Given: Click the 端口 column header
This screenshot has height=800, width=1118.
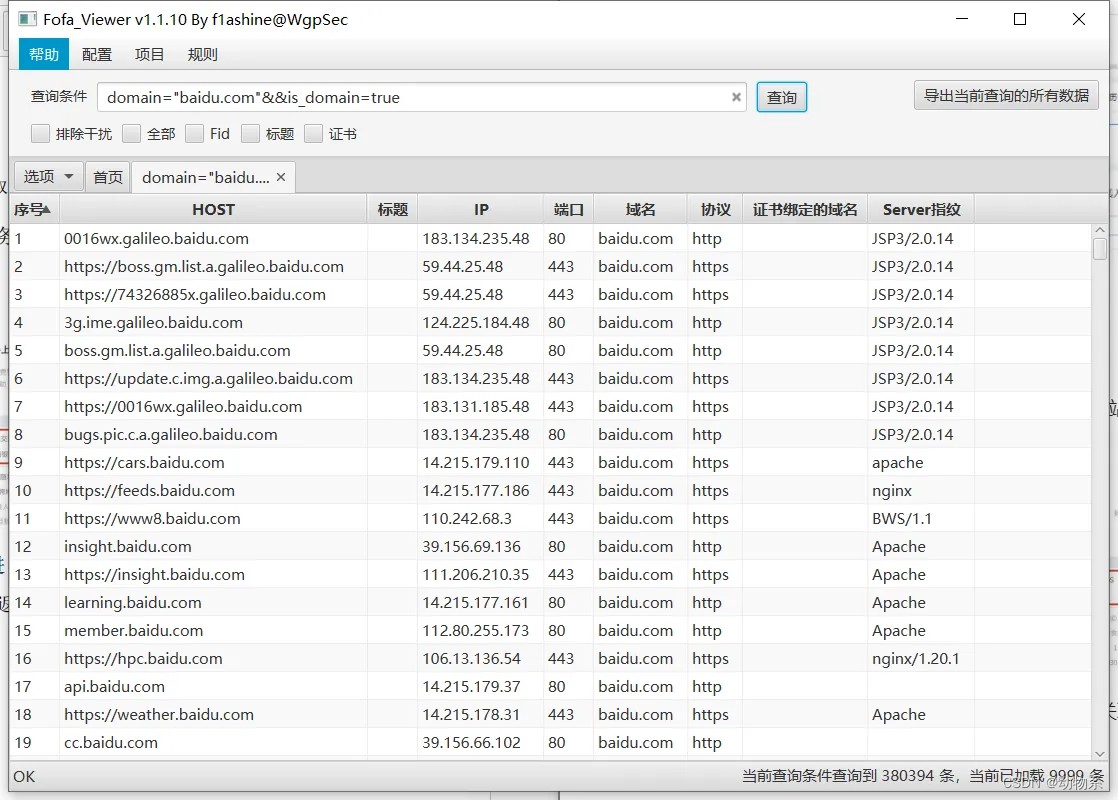Looking at the screenshot, I should tap(568, 209).
